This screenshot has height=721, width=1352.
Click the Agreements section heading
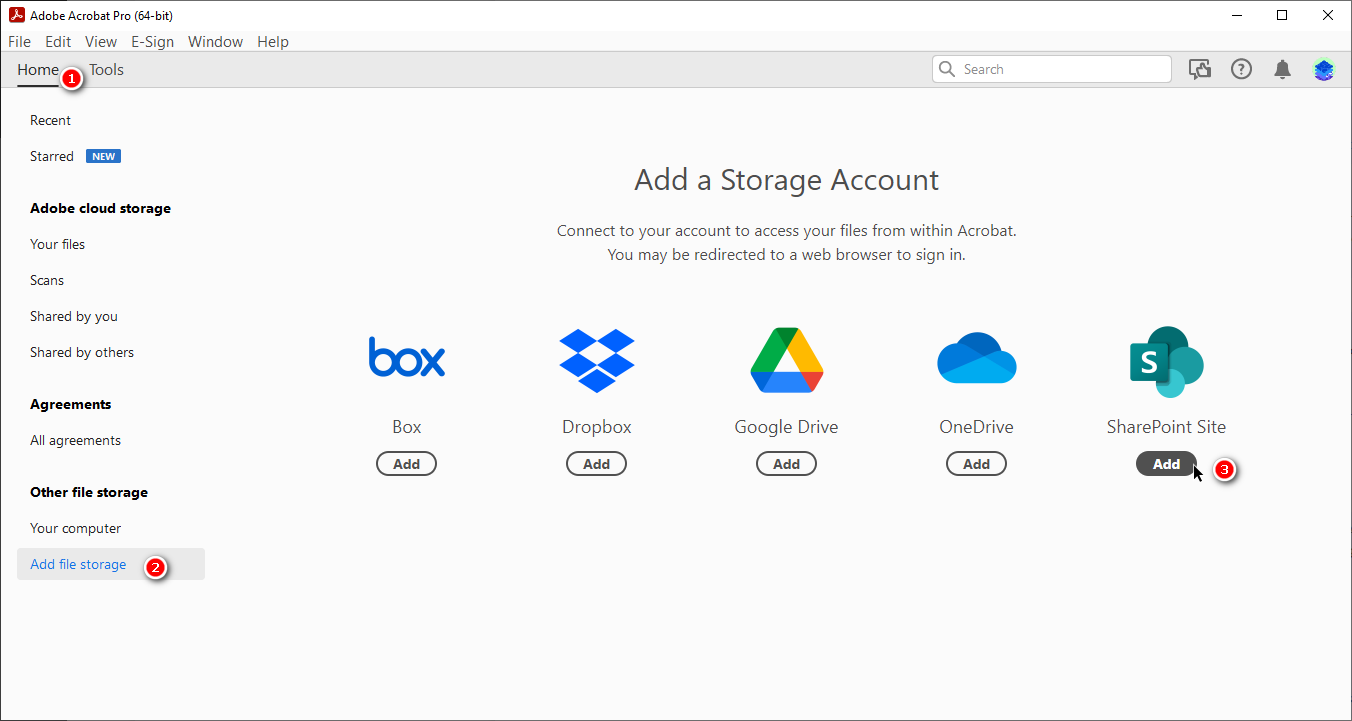coord(71,404)
